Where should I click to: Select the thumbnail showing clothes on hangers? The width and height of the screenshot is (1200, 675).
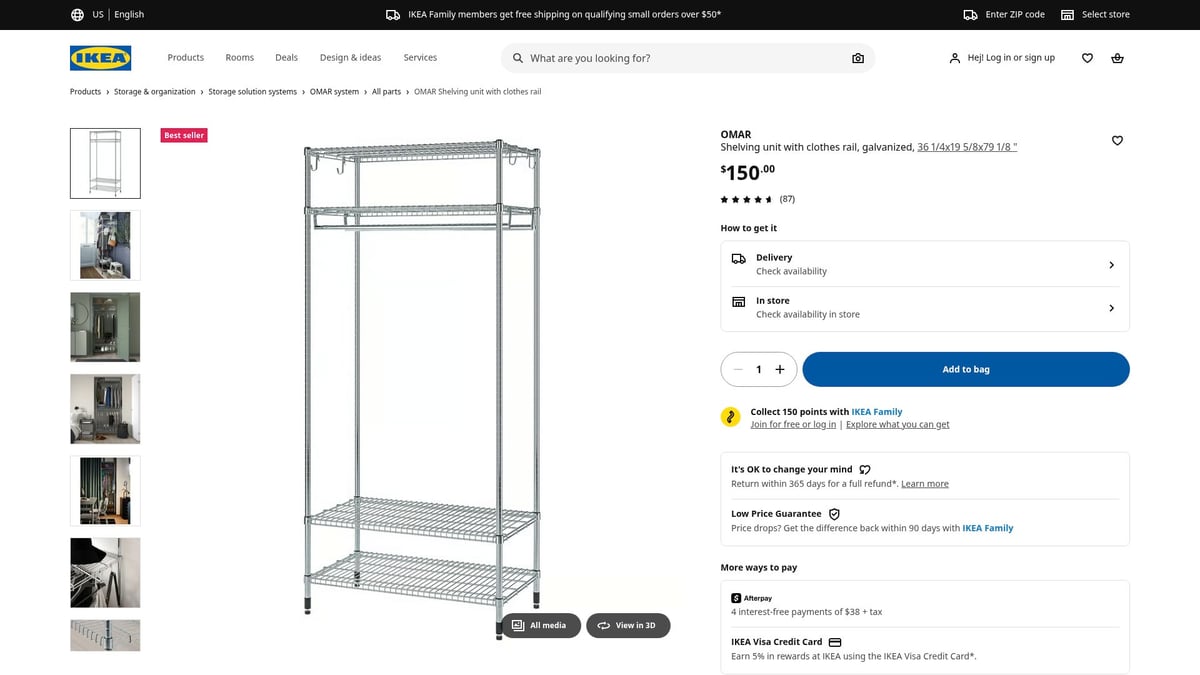tap(105, 408)
